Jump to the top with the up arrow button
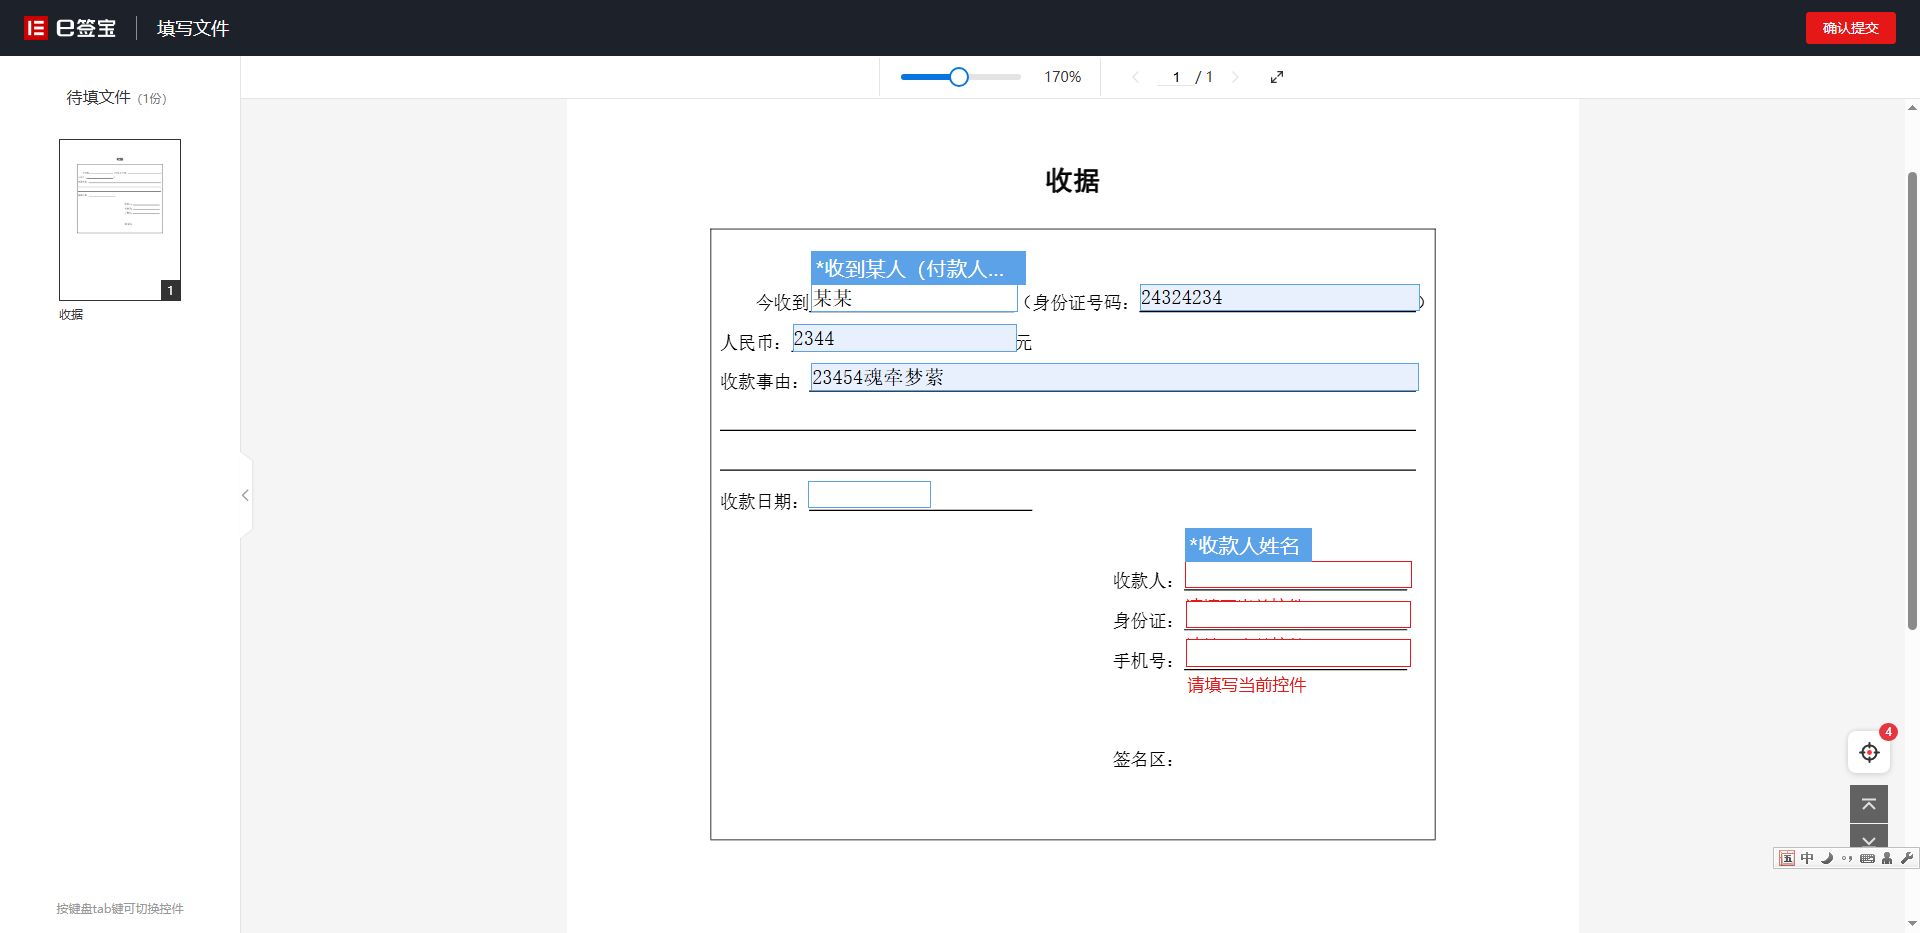The height and width of the screenshot is (933, 1920). click(x=1869, y=804)
